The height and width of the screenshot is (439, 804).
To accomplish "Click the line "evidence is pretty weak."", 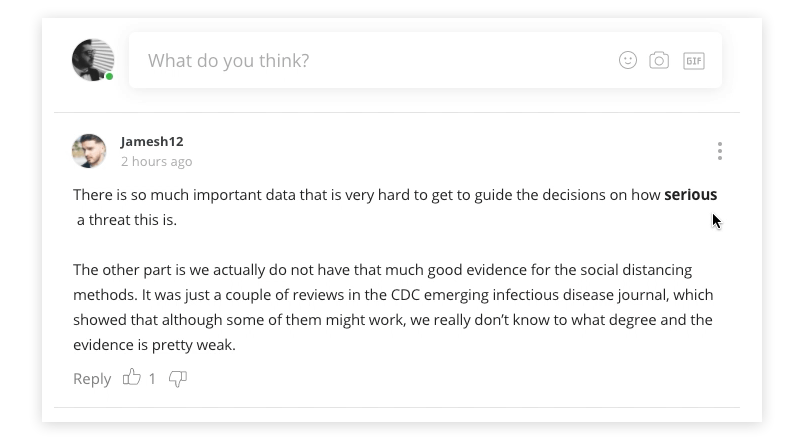I will 154,345.
